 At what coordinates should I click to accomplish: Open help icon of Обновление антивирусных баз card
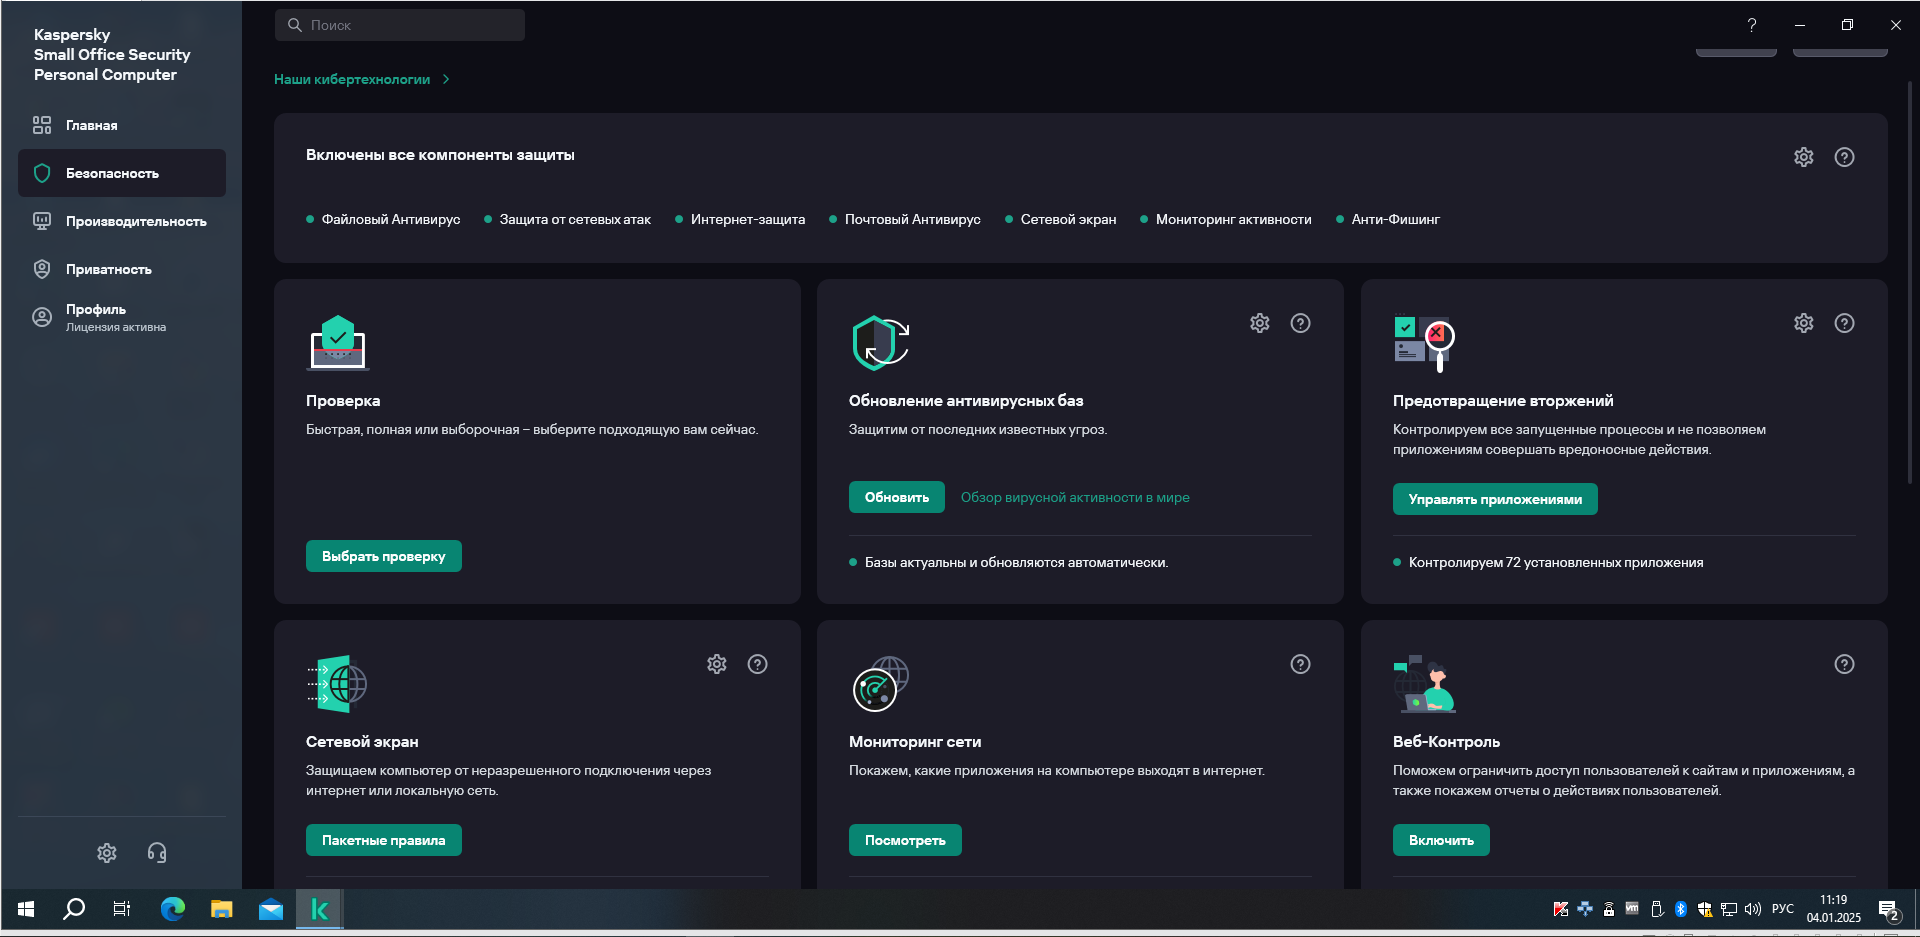click(1300, 323)
